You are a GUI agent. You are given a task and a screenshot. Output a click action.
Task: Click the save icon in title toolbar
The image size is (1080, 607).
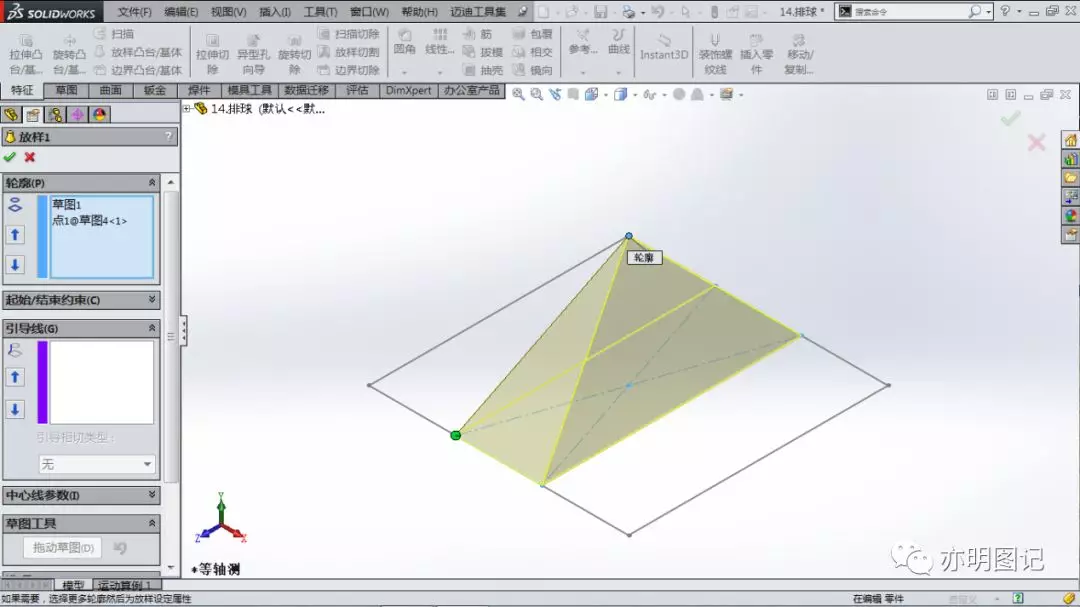click(x=601, y=12)
